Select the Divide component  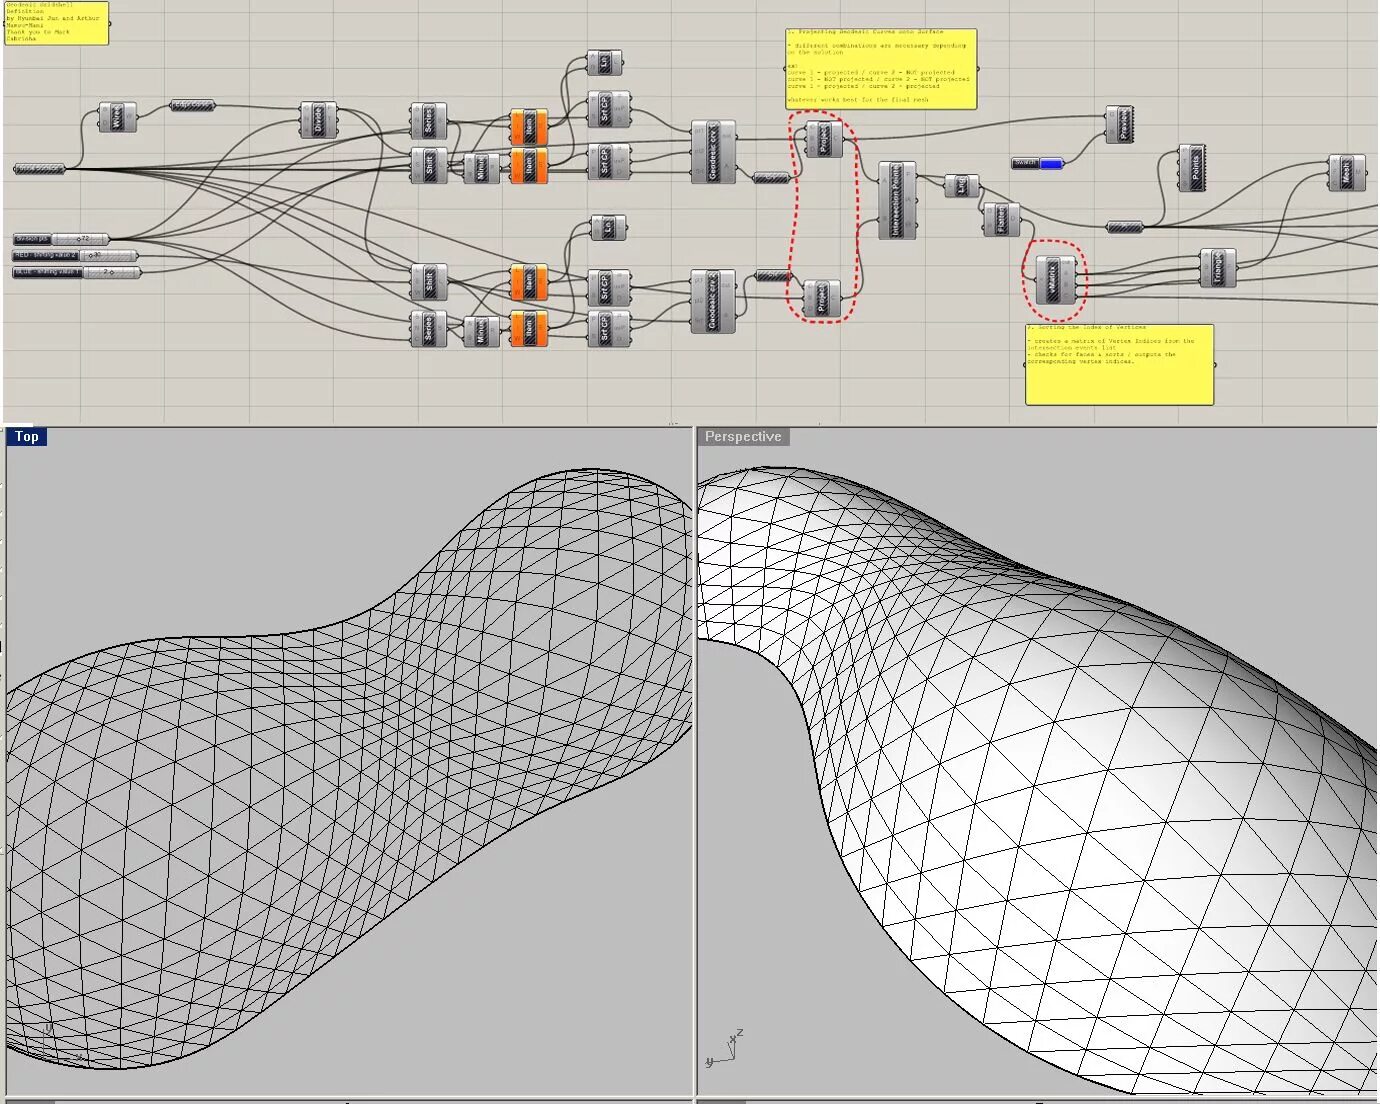319,120
